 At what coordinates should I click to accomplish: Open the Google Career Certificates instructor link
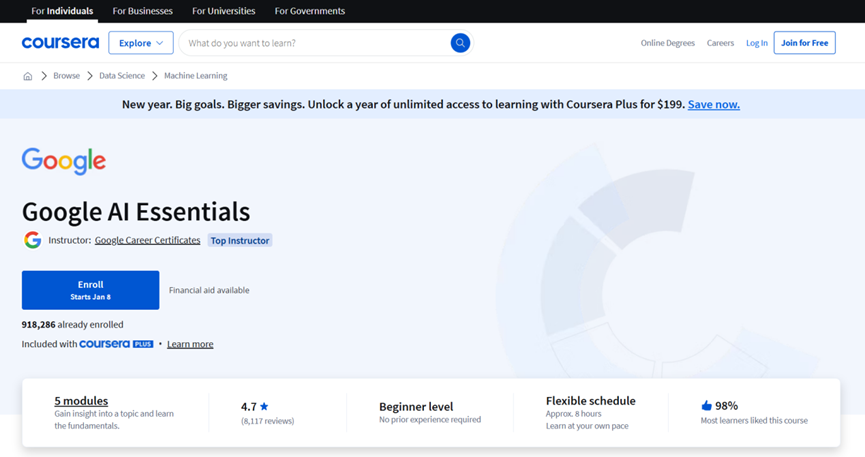pos(147,240)
